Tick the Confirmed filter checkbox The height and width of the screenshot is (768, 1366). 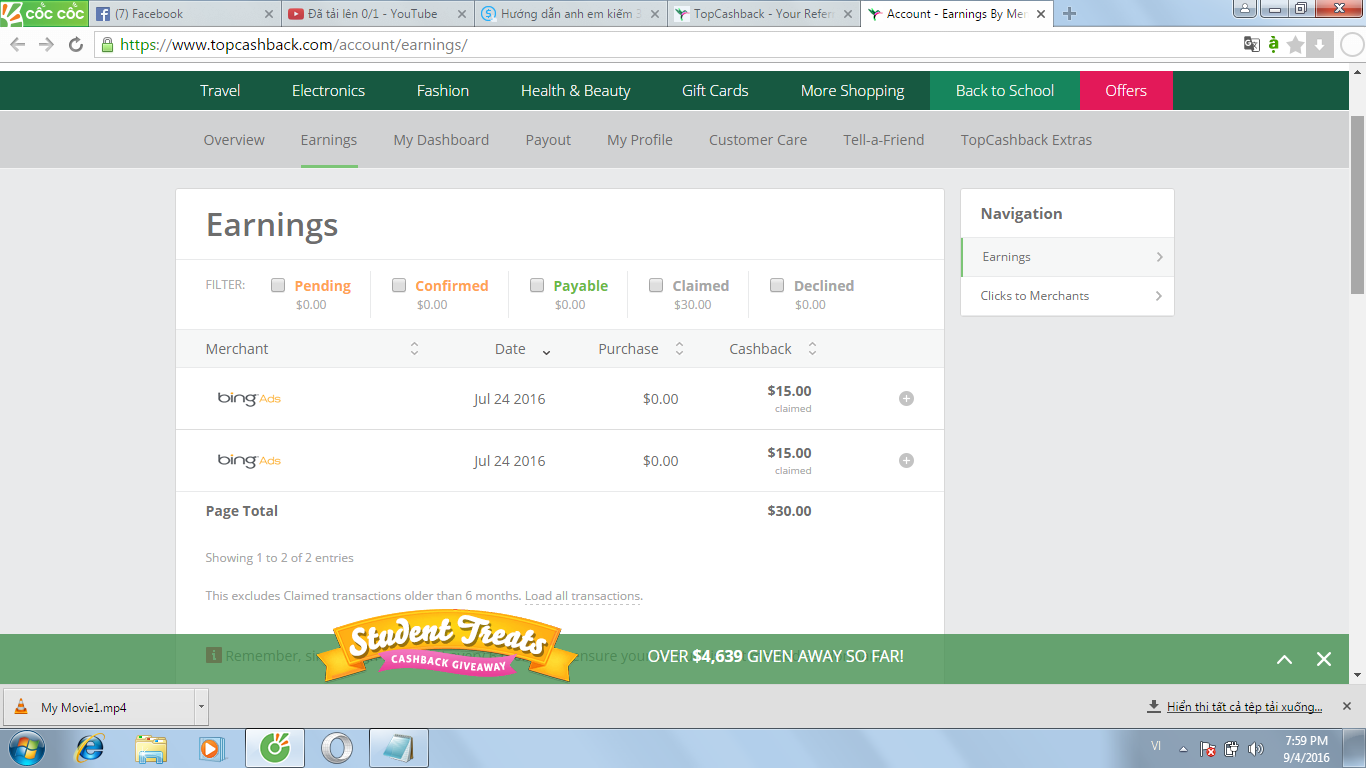click(399, 285)
